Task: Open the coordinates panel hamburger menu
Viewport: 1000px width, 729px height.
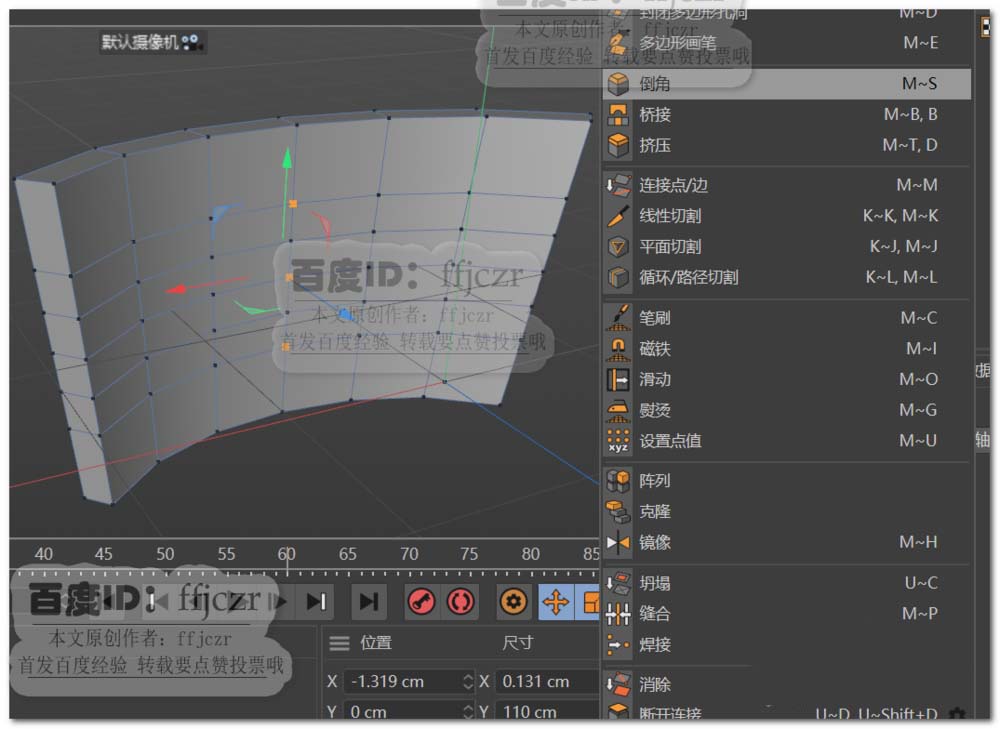Action: (x=339, y=644)
